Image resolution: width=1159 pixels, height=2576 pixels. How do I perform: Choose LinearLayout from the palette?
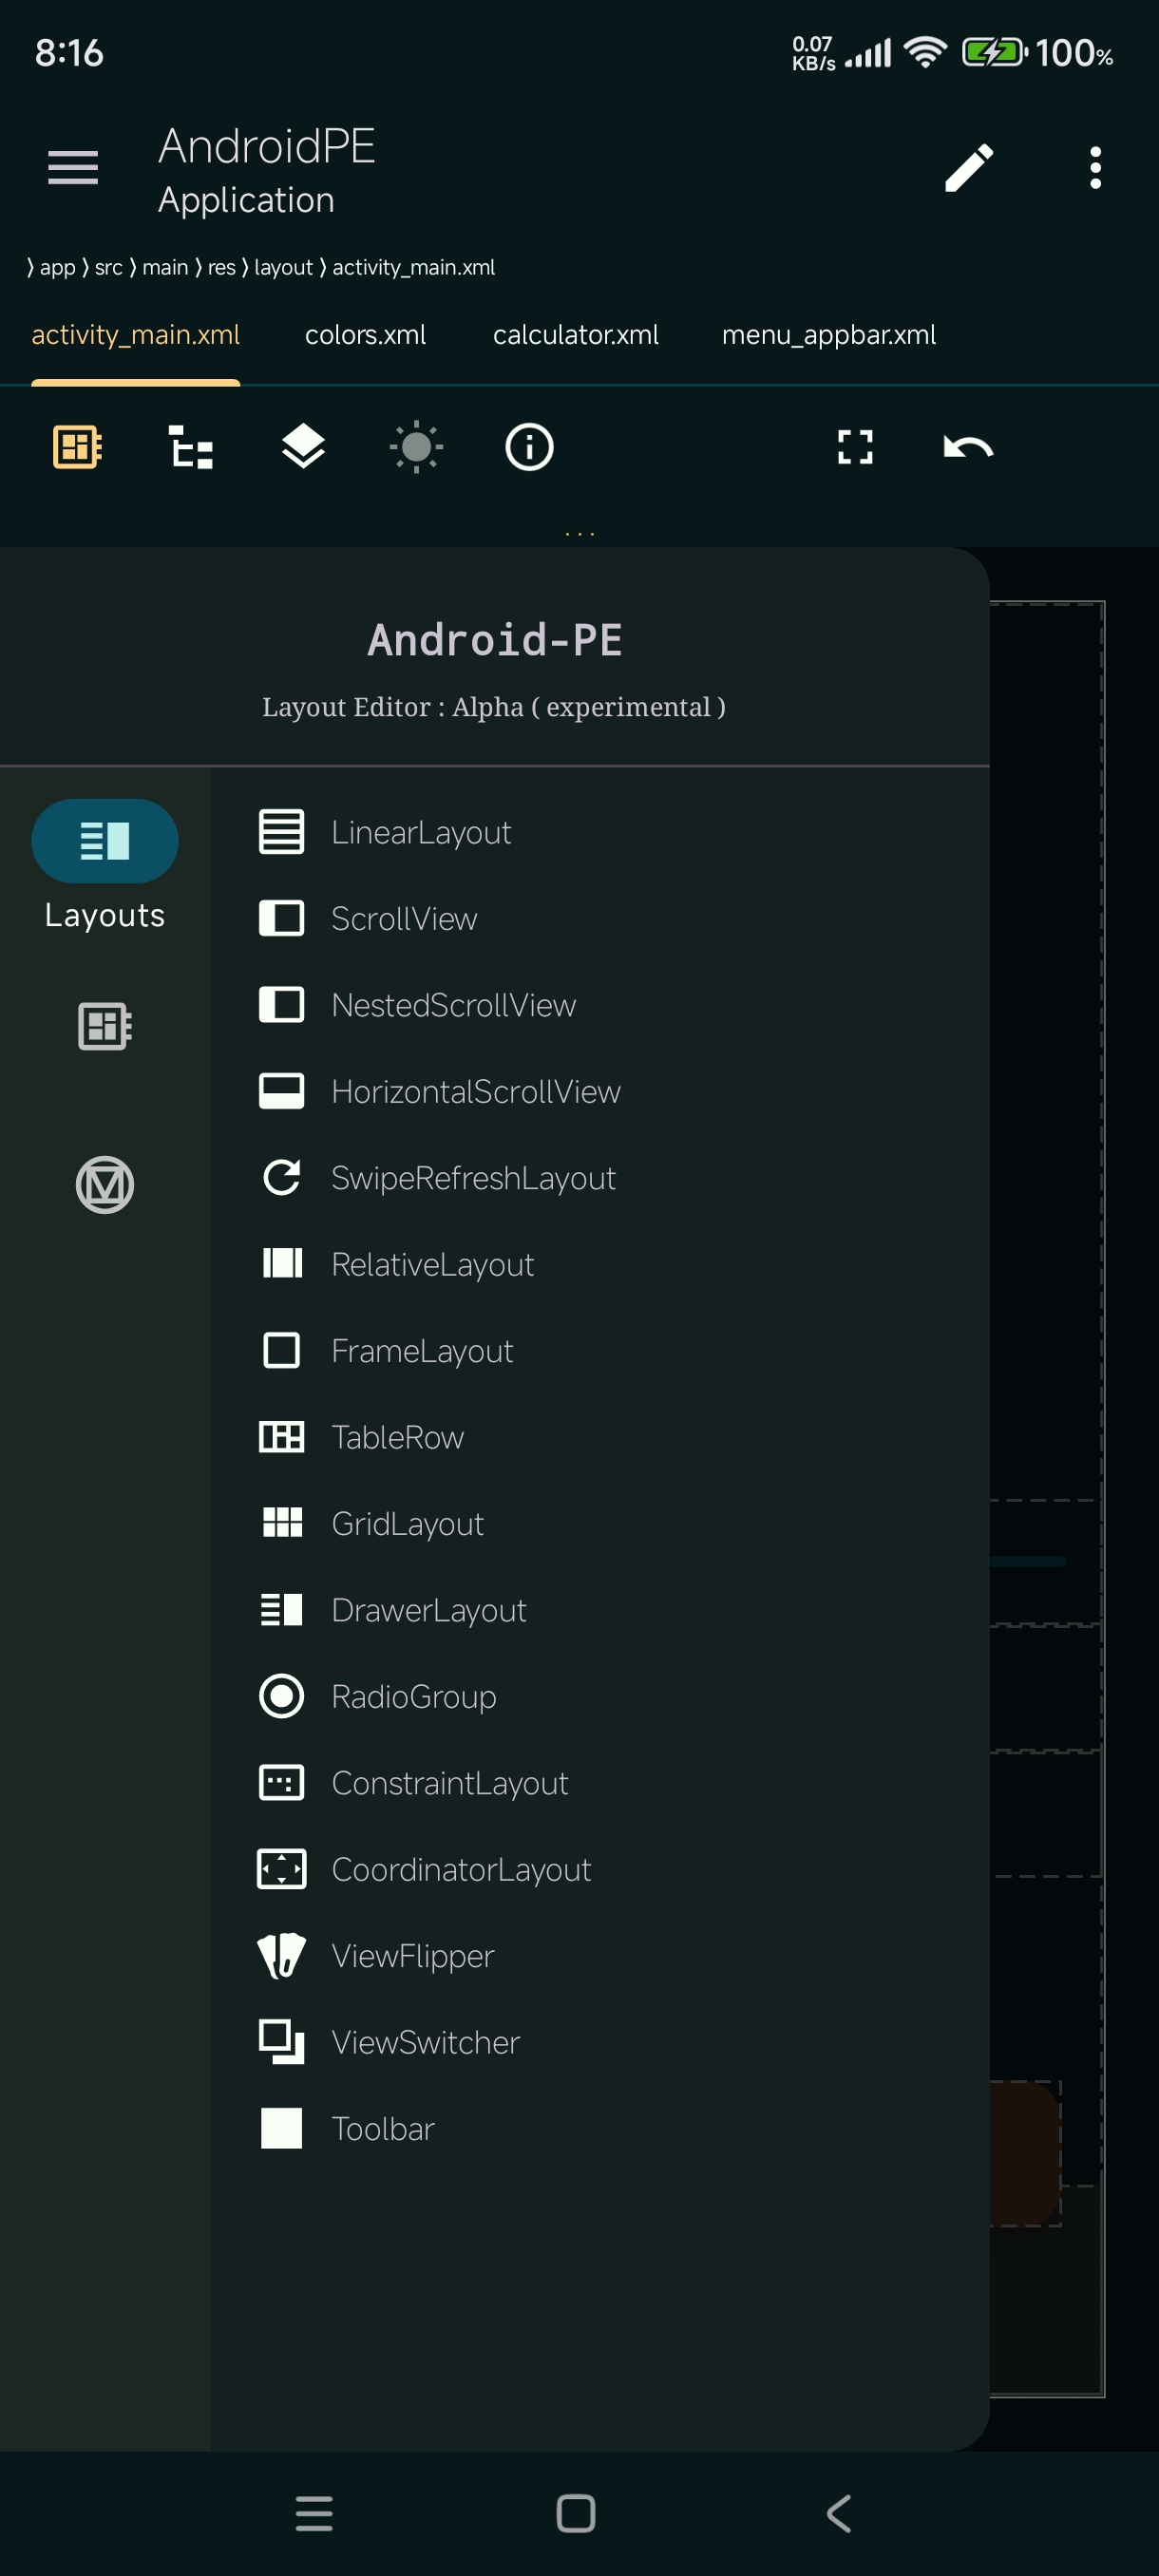click(420, 832)
